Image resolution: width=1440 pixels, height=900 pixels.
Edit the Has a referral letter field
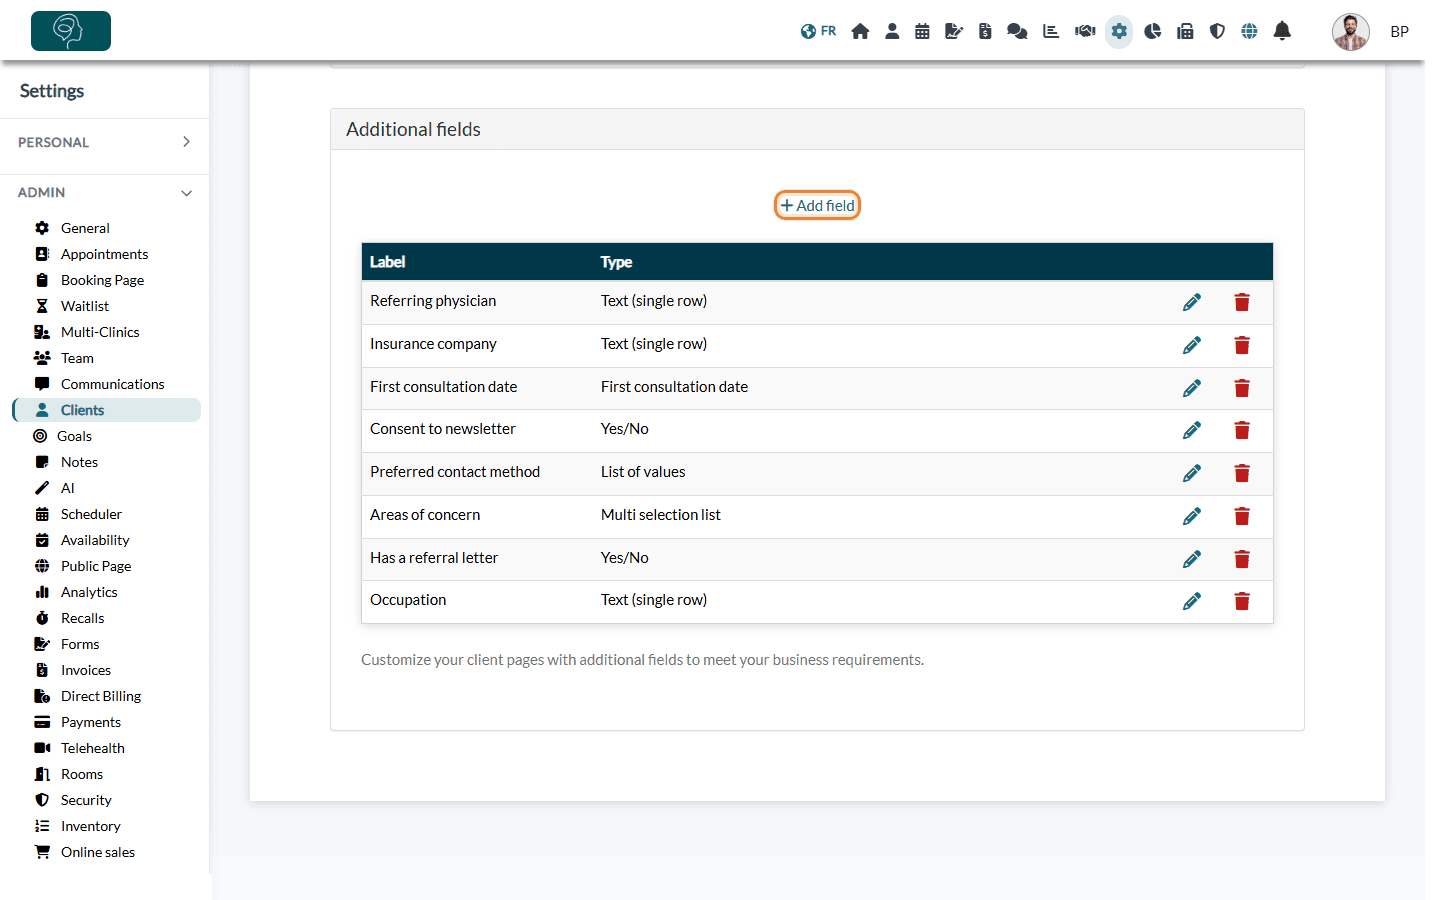[x=1192, y=559]
